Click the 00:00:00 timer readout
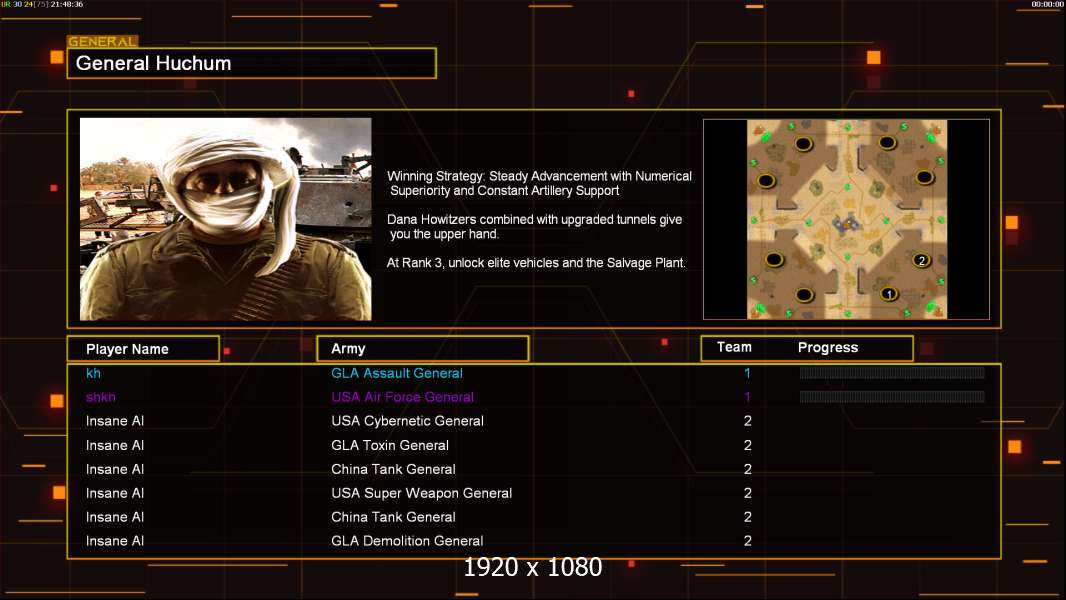 point(1047,4)
